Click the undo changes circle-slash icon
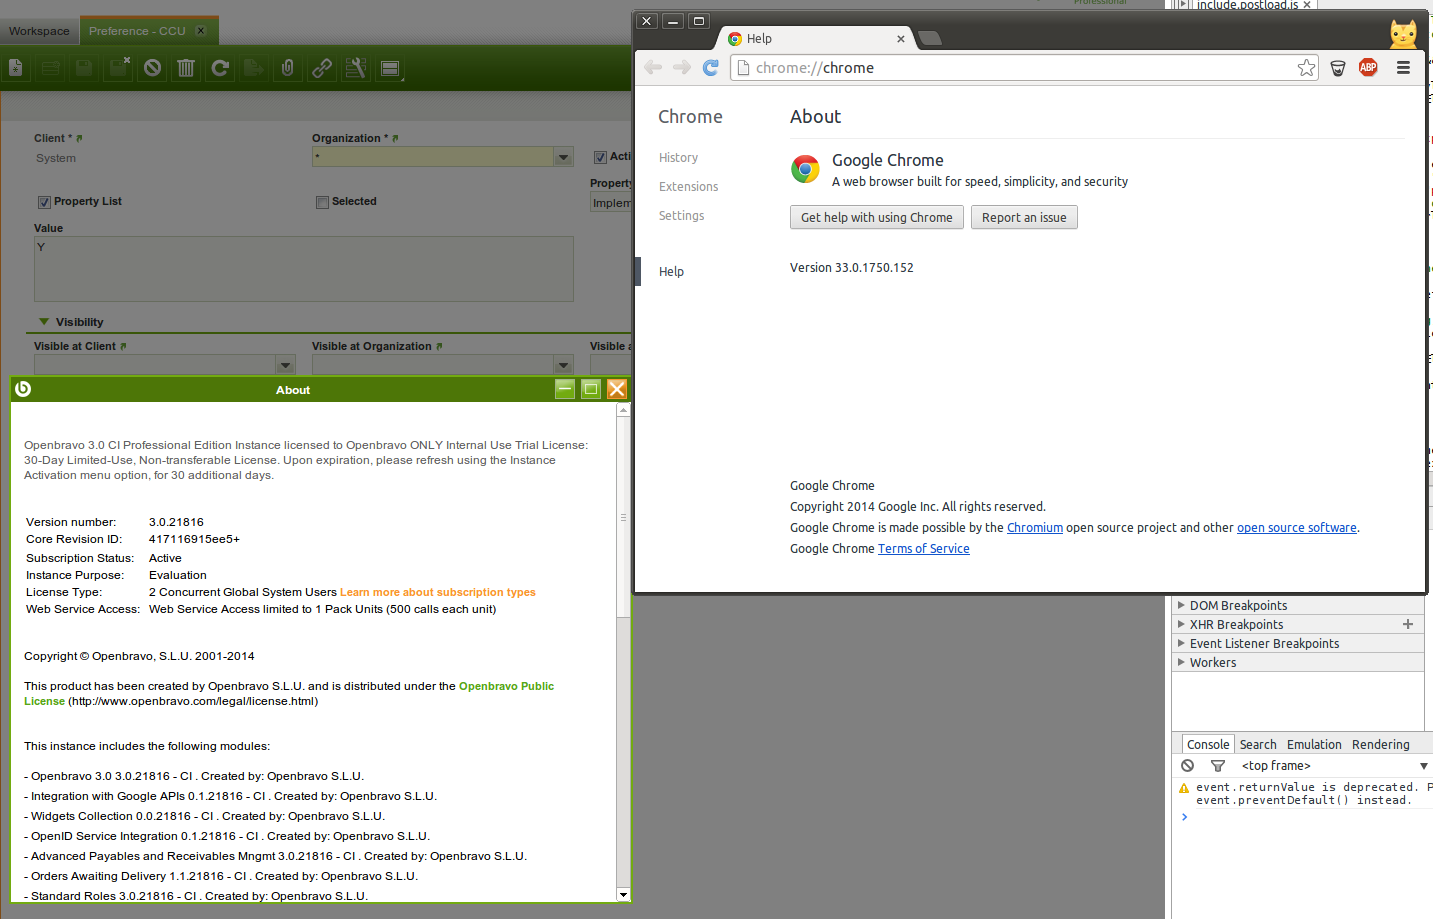Image resolution: width=1433 pixels, height=919 pixels. click(152, 68)
